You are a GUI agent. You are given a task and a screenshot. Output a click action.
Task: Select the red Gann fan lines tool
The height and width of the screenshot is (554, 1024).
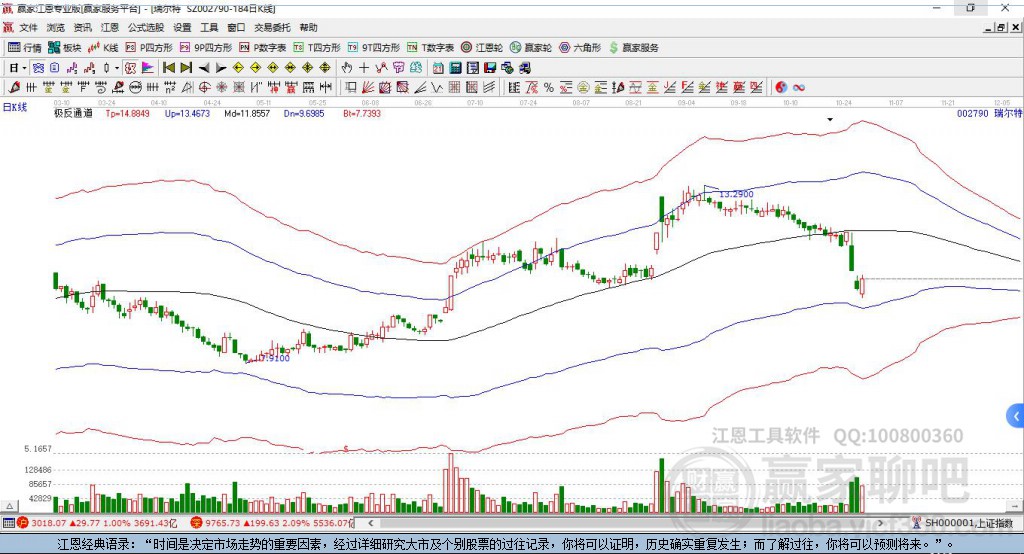click(x=368, y=88)
